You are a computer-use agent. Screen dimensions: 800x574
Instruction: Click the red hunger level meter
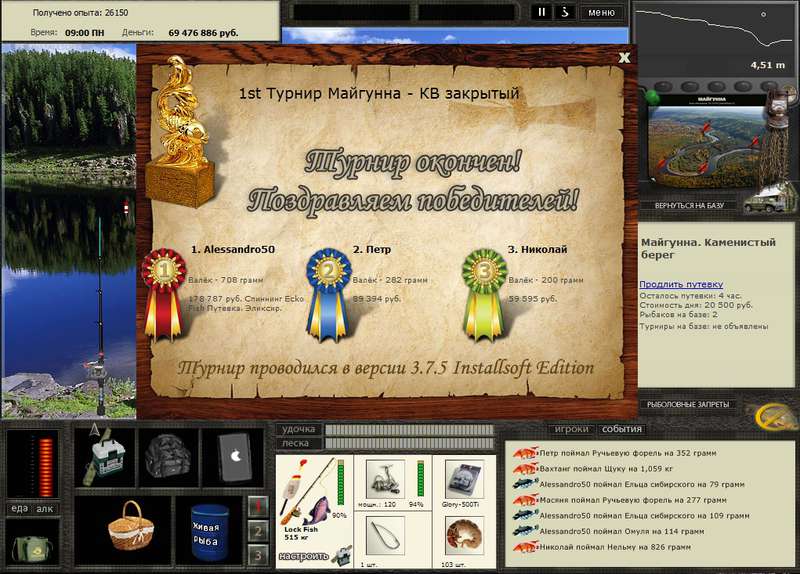[x=45, y=467]
